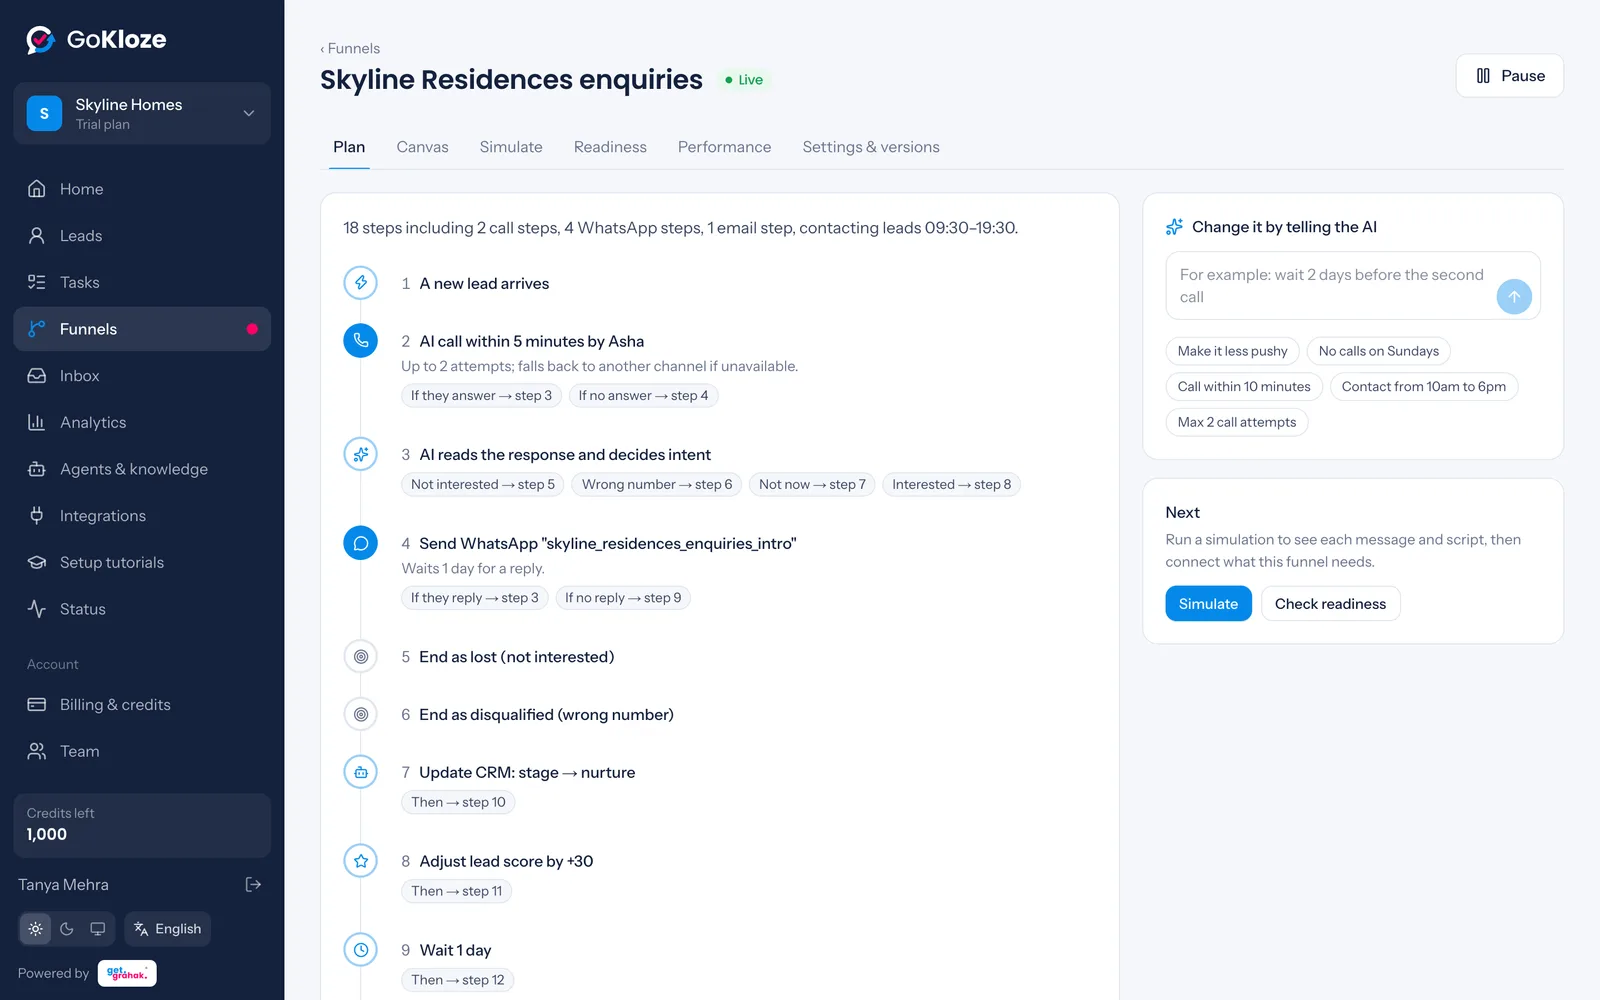
Task: Go to Leads in the sidebar
Action: (x=142, y=236)
